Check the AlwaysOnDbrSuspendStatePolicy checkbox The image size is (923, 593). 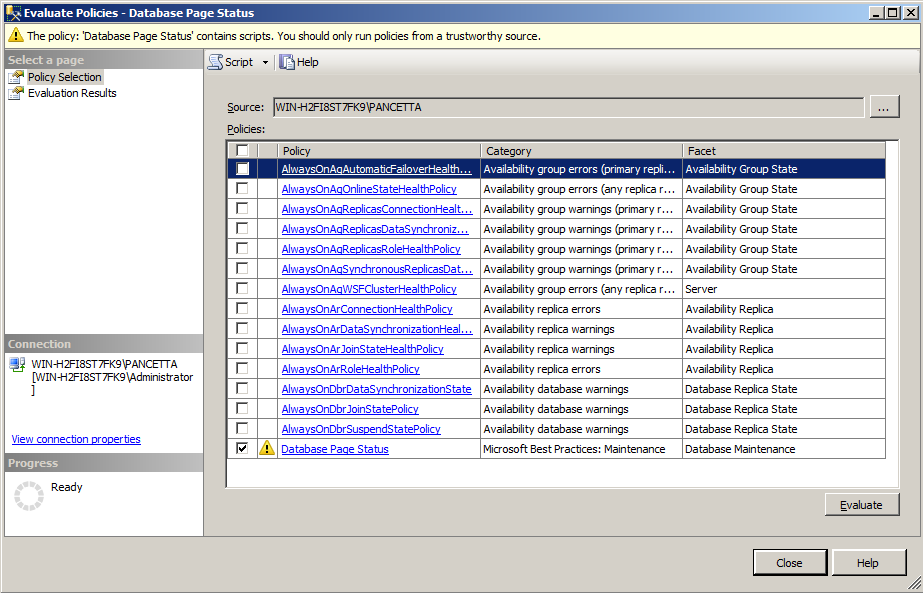point(242,429)
